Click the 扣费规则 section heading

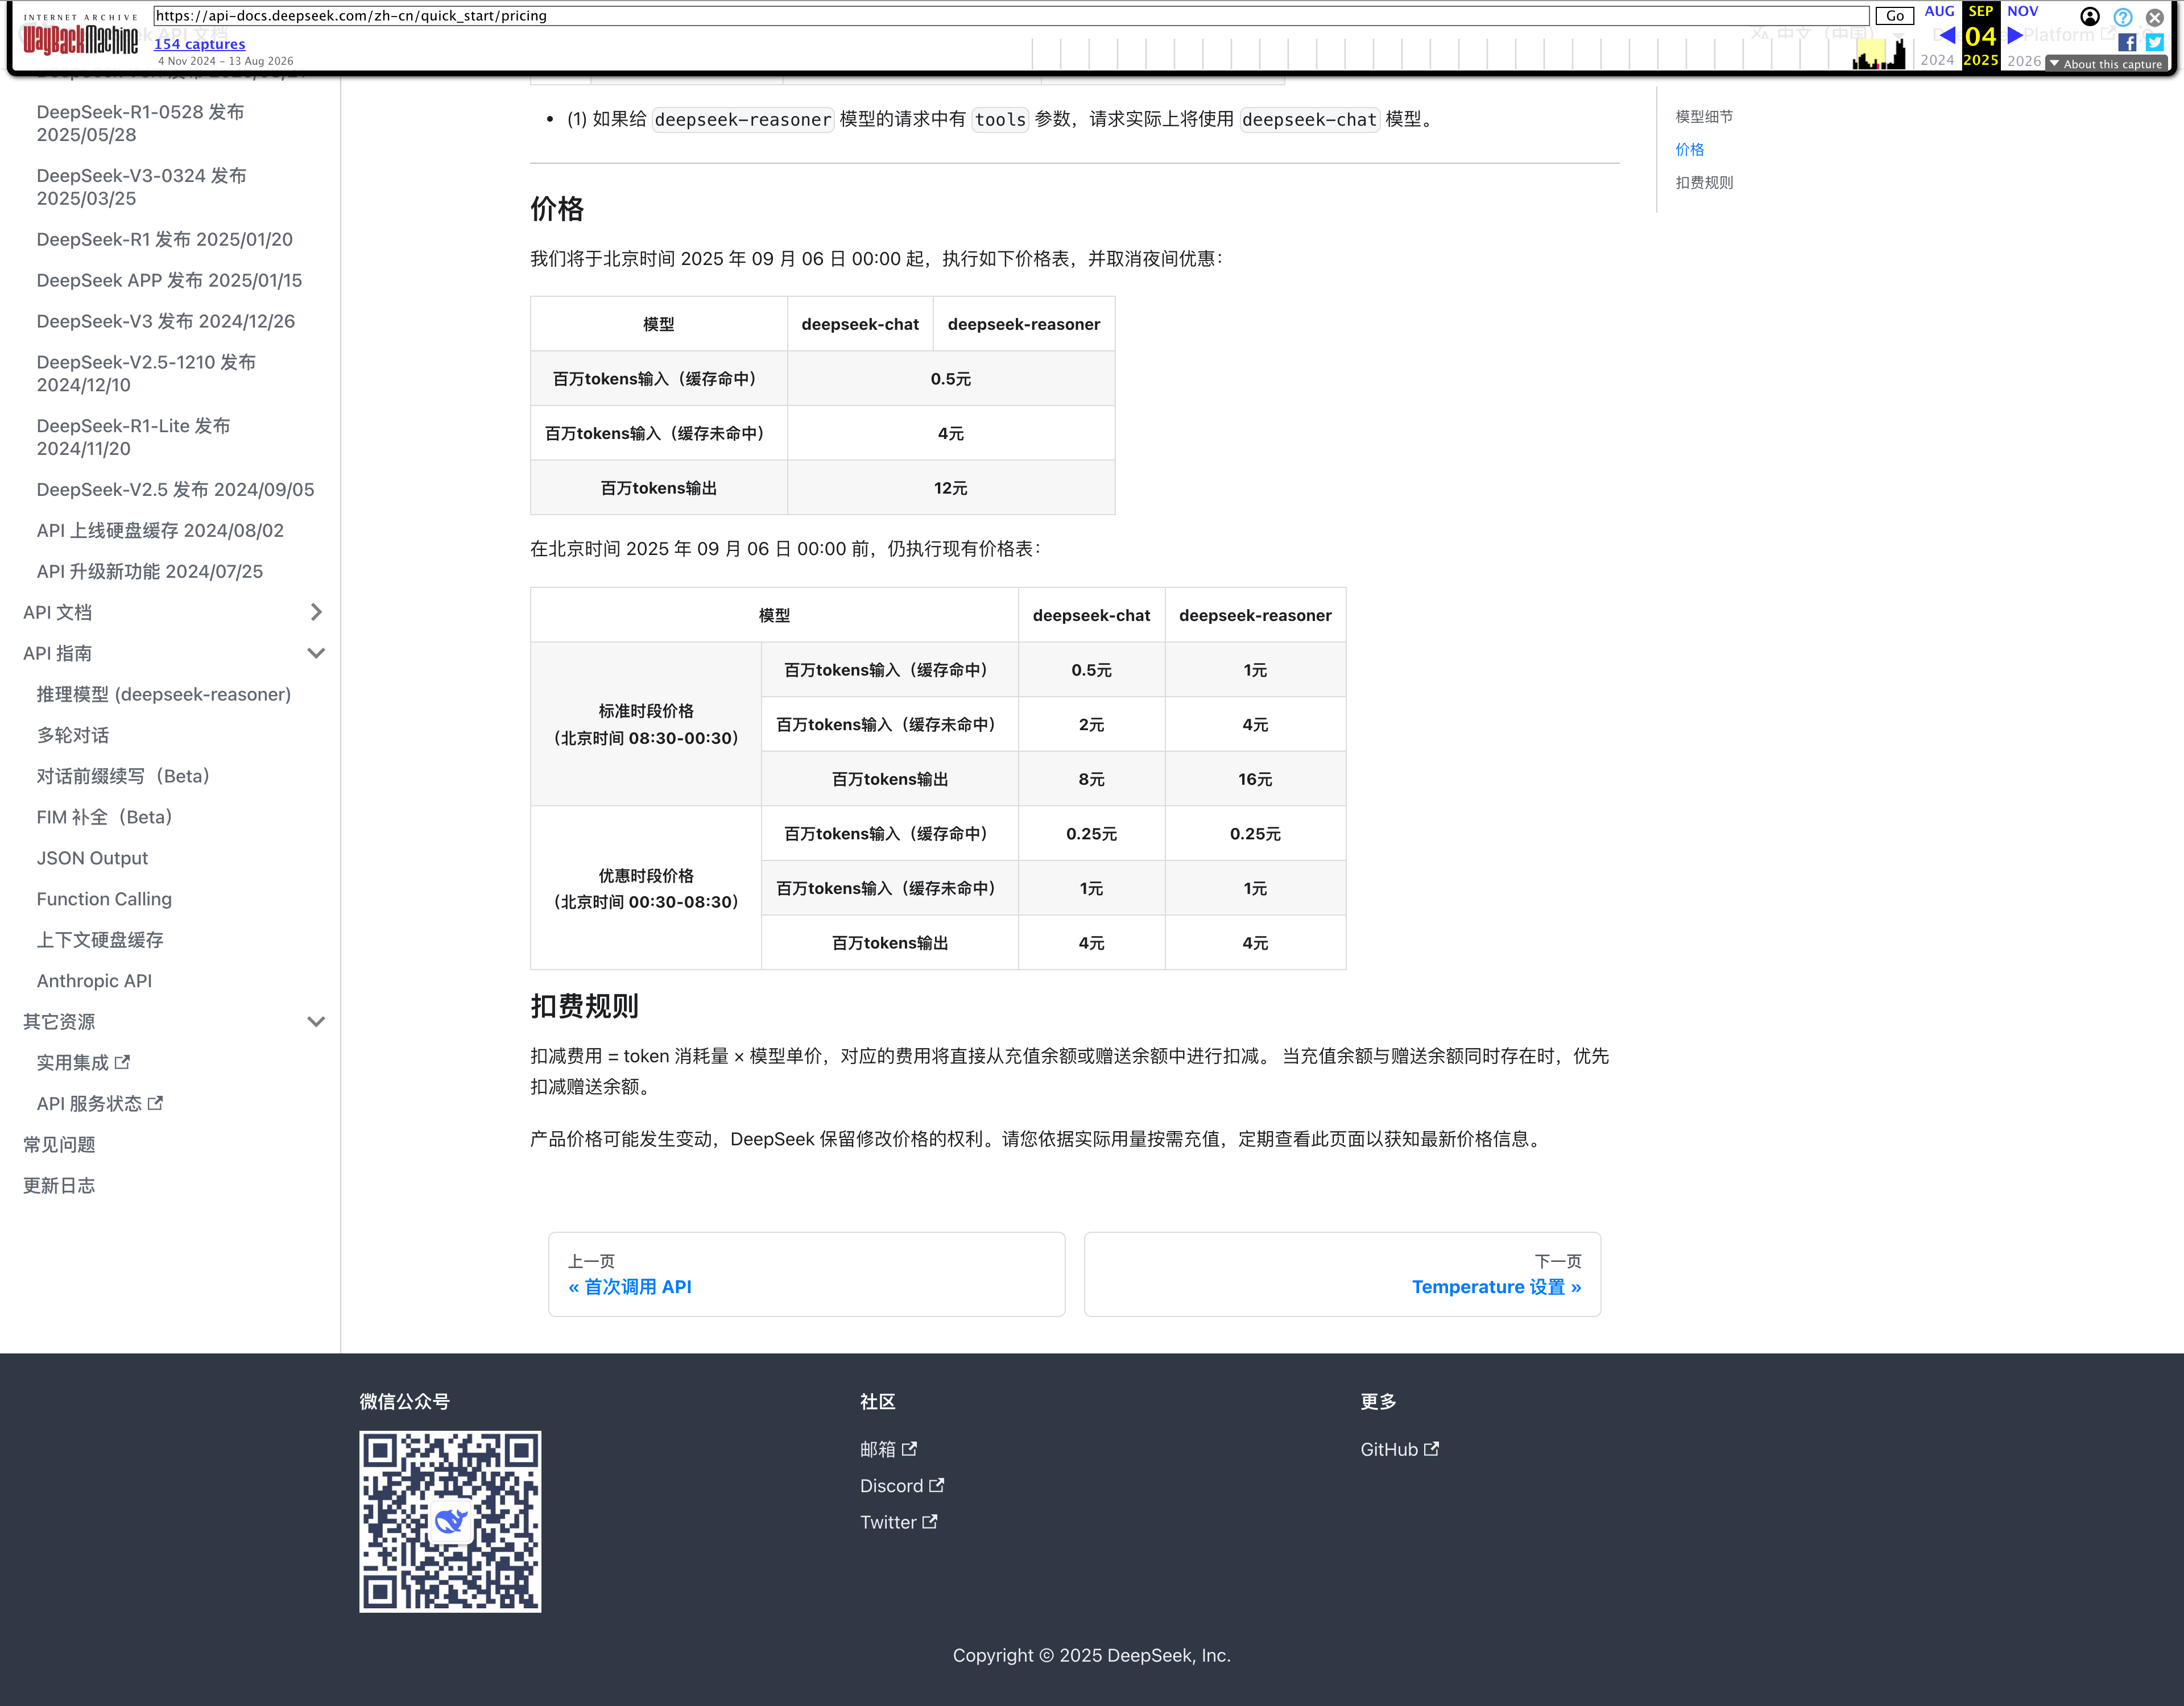click(584, 1006)
